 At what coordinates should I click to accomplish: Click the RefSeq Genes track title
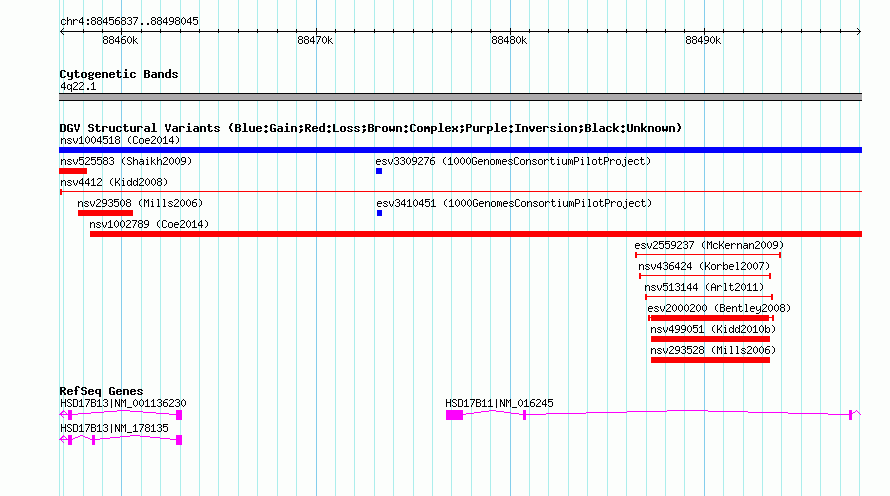(101, 391)
